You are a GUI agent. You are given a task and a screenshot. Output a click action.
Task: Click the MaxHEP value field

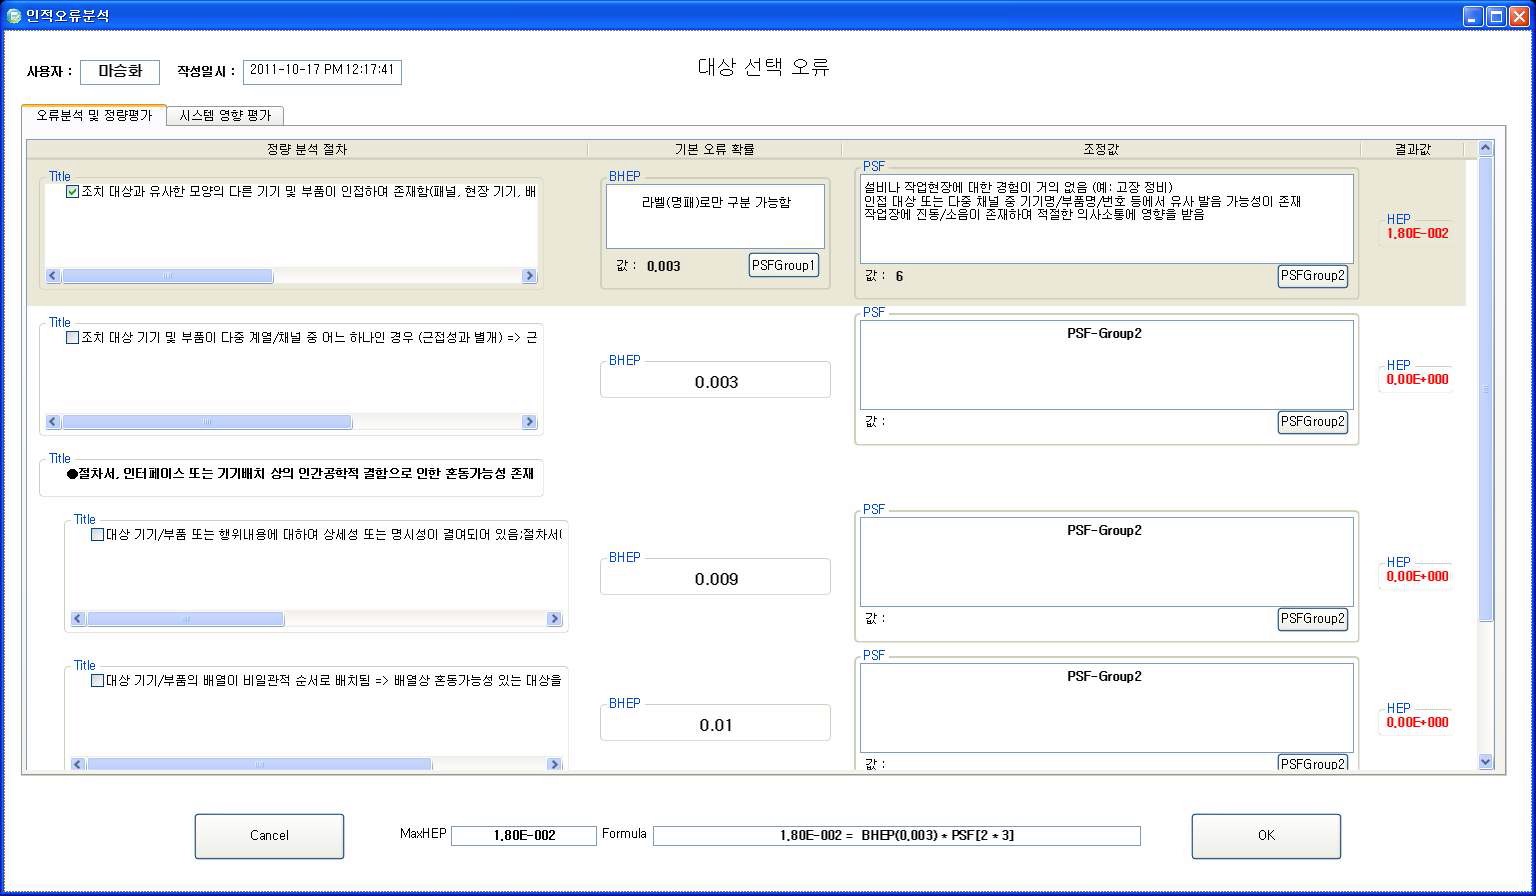click(x=523, y=836)
